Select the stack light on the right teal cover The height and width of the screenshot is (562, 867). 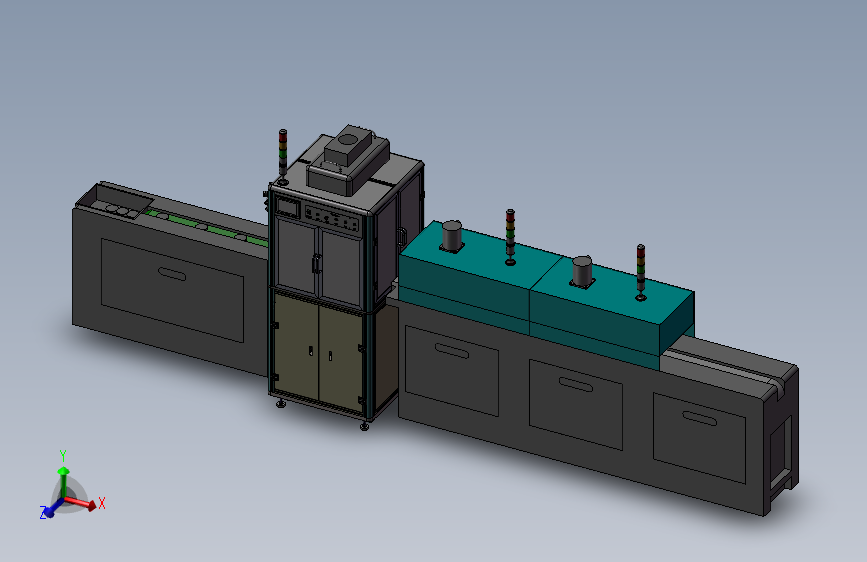640,272
